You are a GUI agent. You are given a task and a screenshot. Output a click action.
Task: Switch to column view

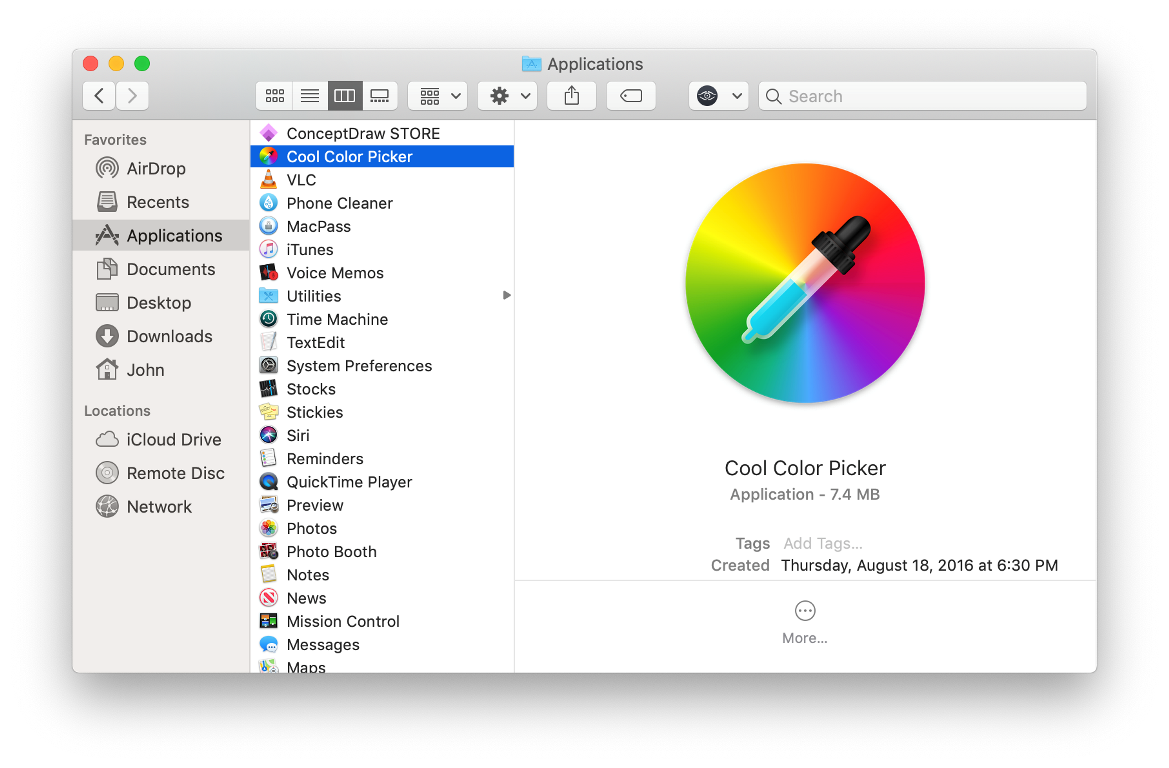pos(344,96)
